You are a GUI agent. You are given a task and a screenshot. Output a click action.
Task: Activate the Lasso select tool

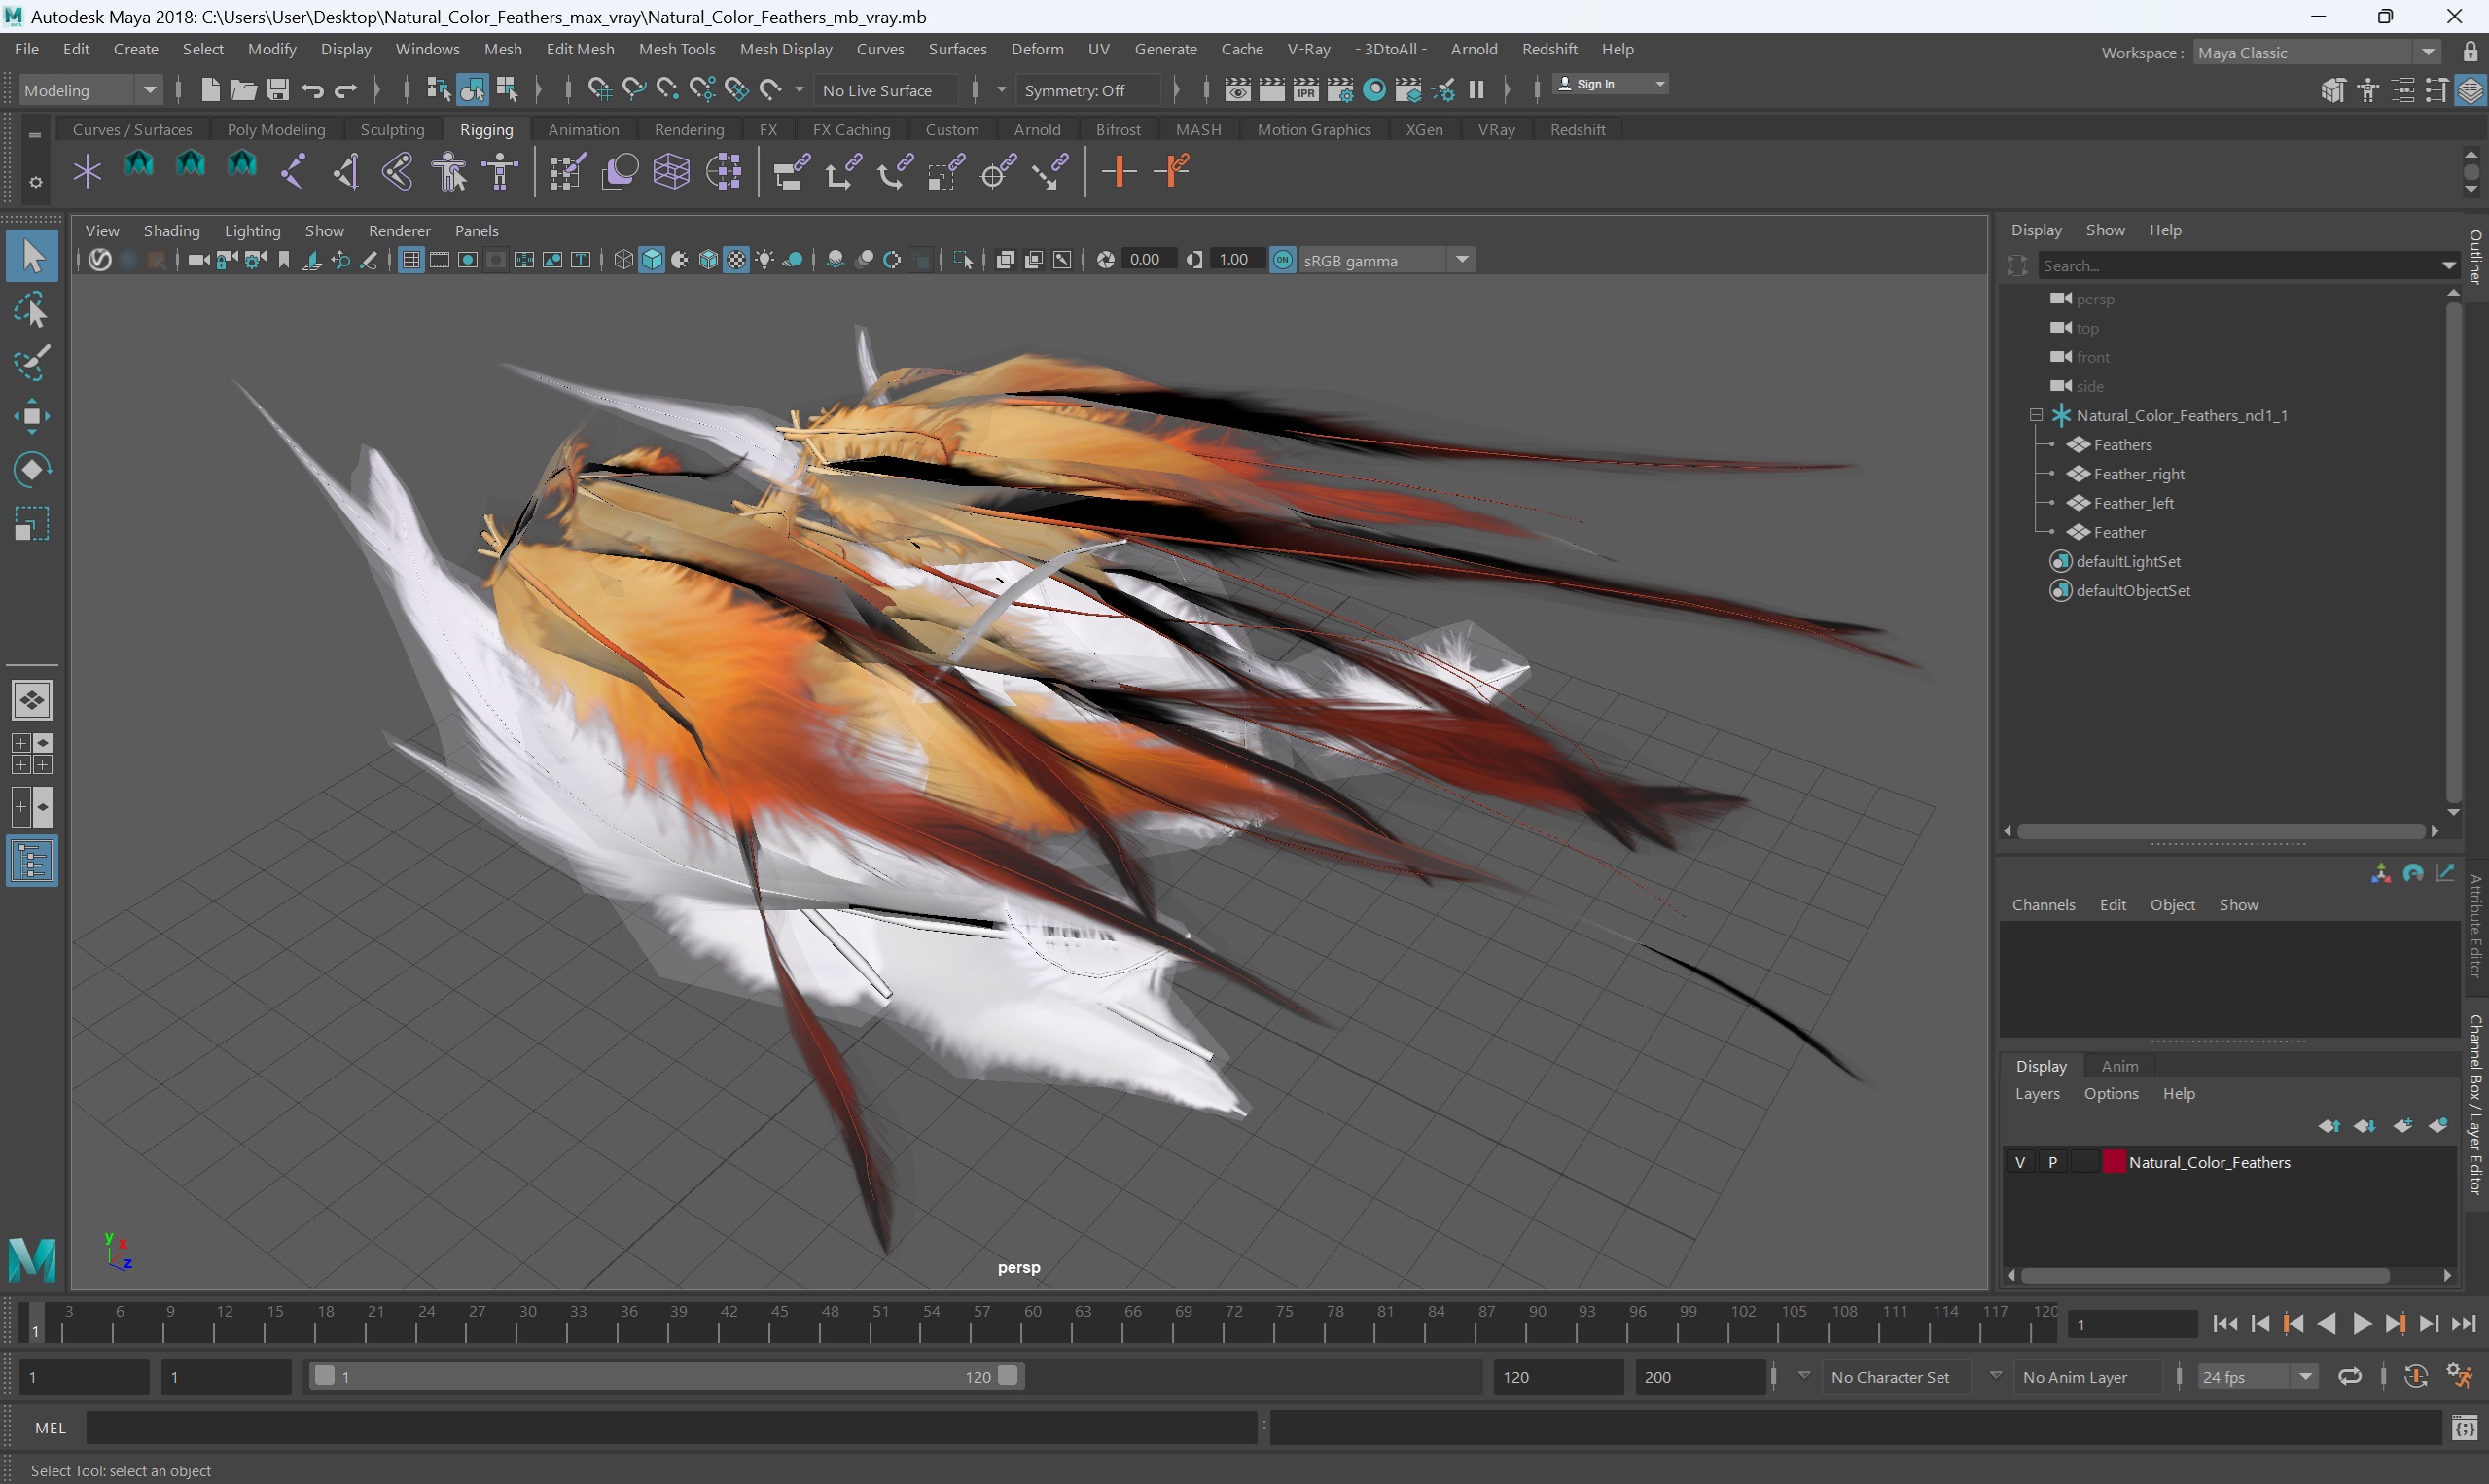(x=32, y=311)
